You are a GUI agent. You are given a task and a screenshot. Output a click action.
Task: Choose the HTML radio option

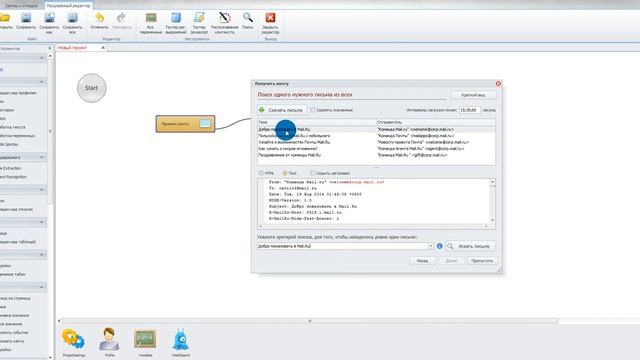click(261, 173)
